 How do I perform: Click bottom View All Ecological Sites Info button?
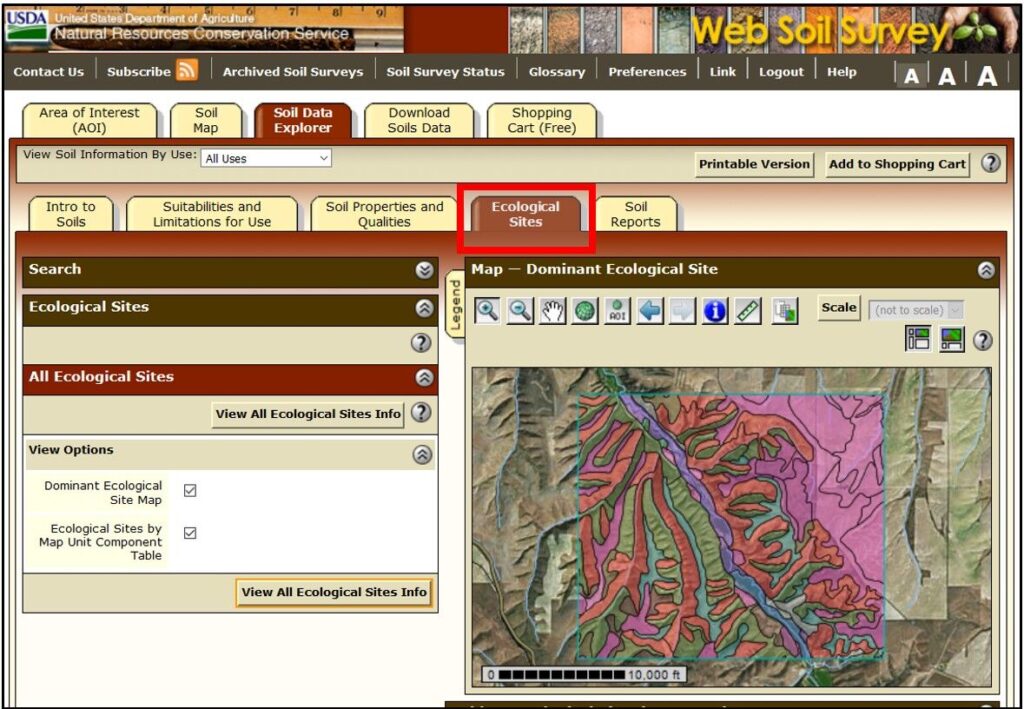coord(334,593)
